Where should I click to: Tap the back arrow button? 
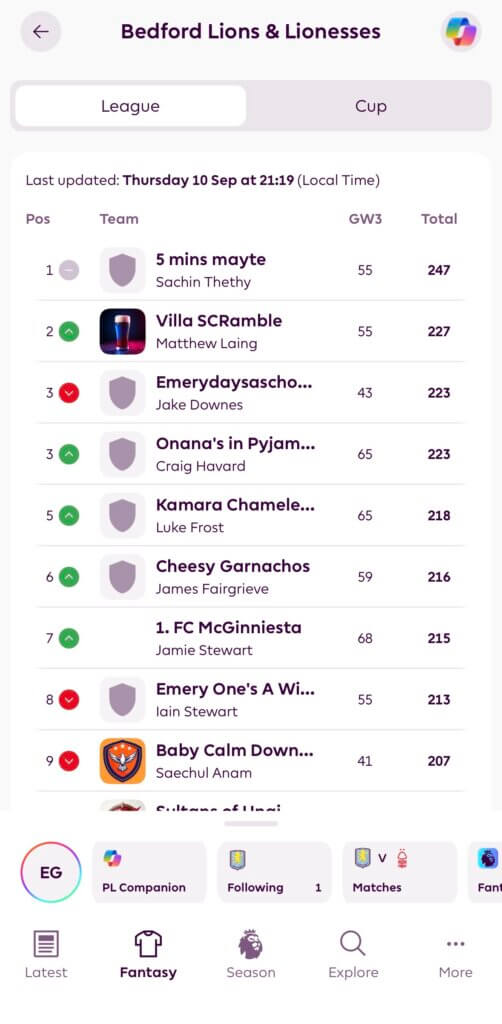pyautogui.click(x=40, y=31)
